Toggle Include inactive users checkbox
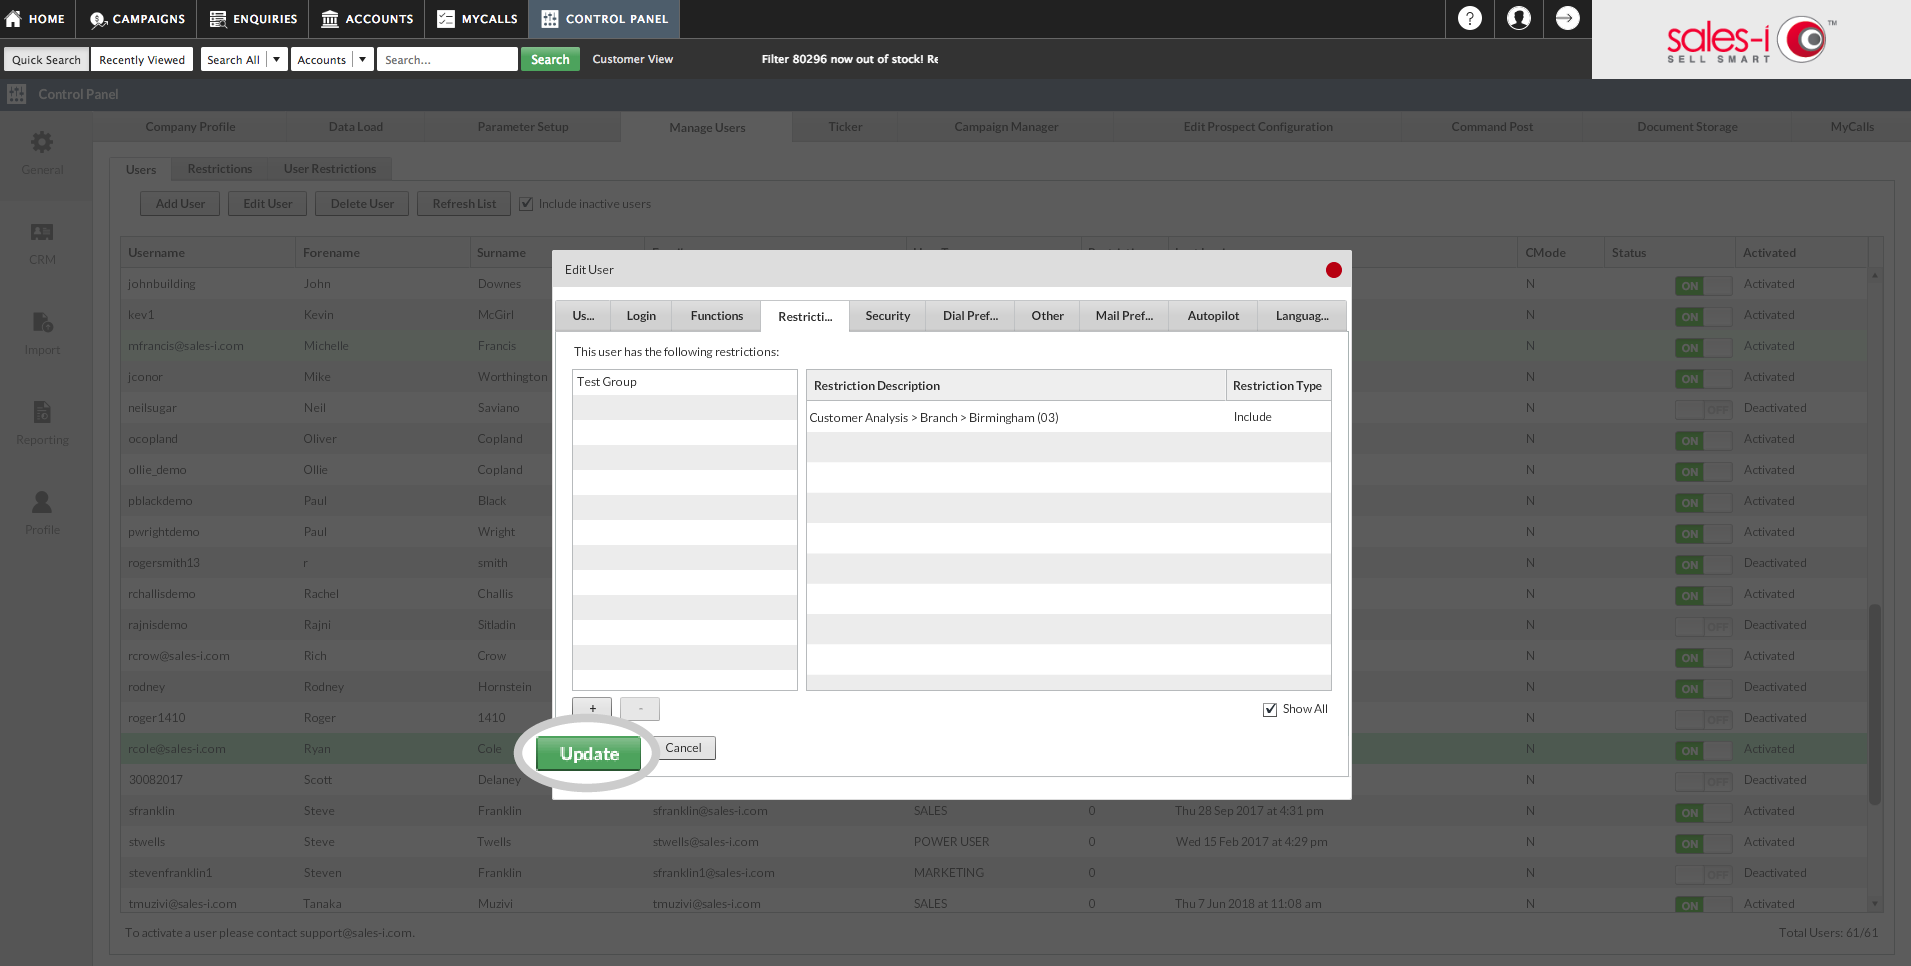Screen dimensions: 1911x966 (x=526, y=204)
